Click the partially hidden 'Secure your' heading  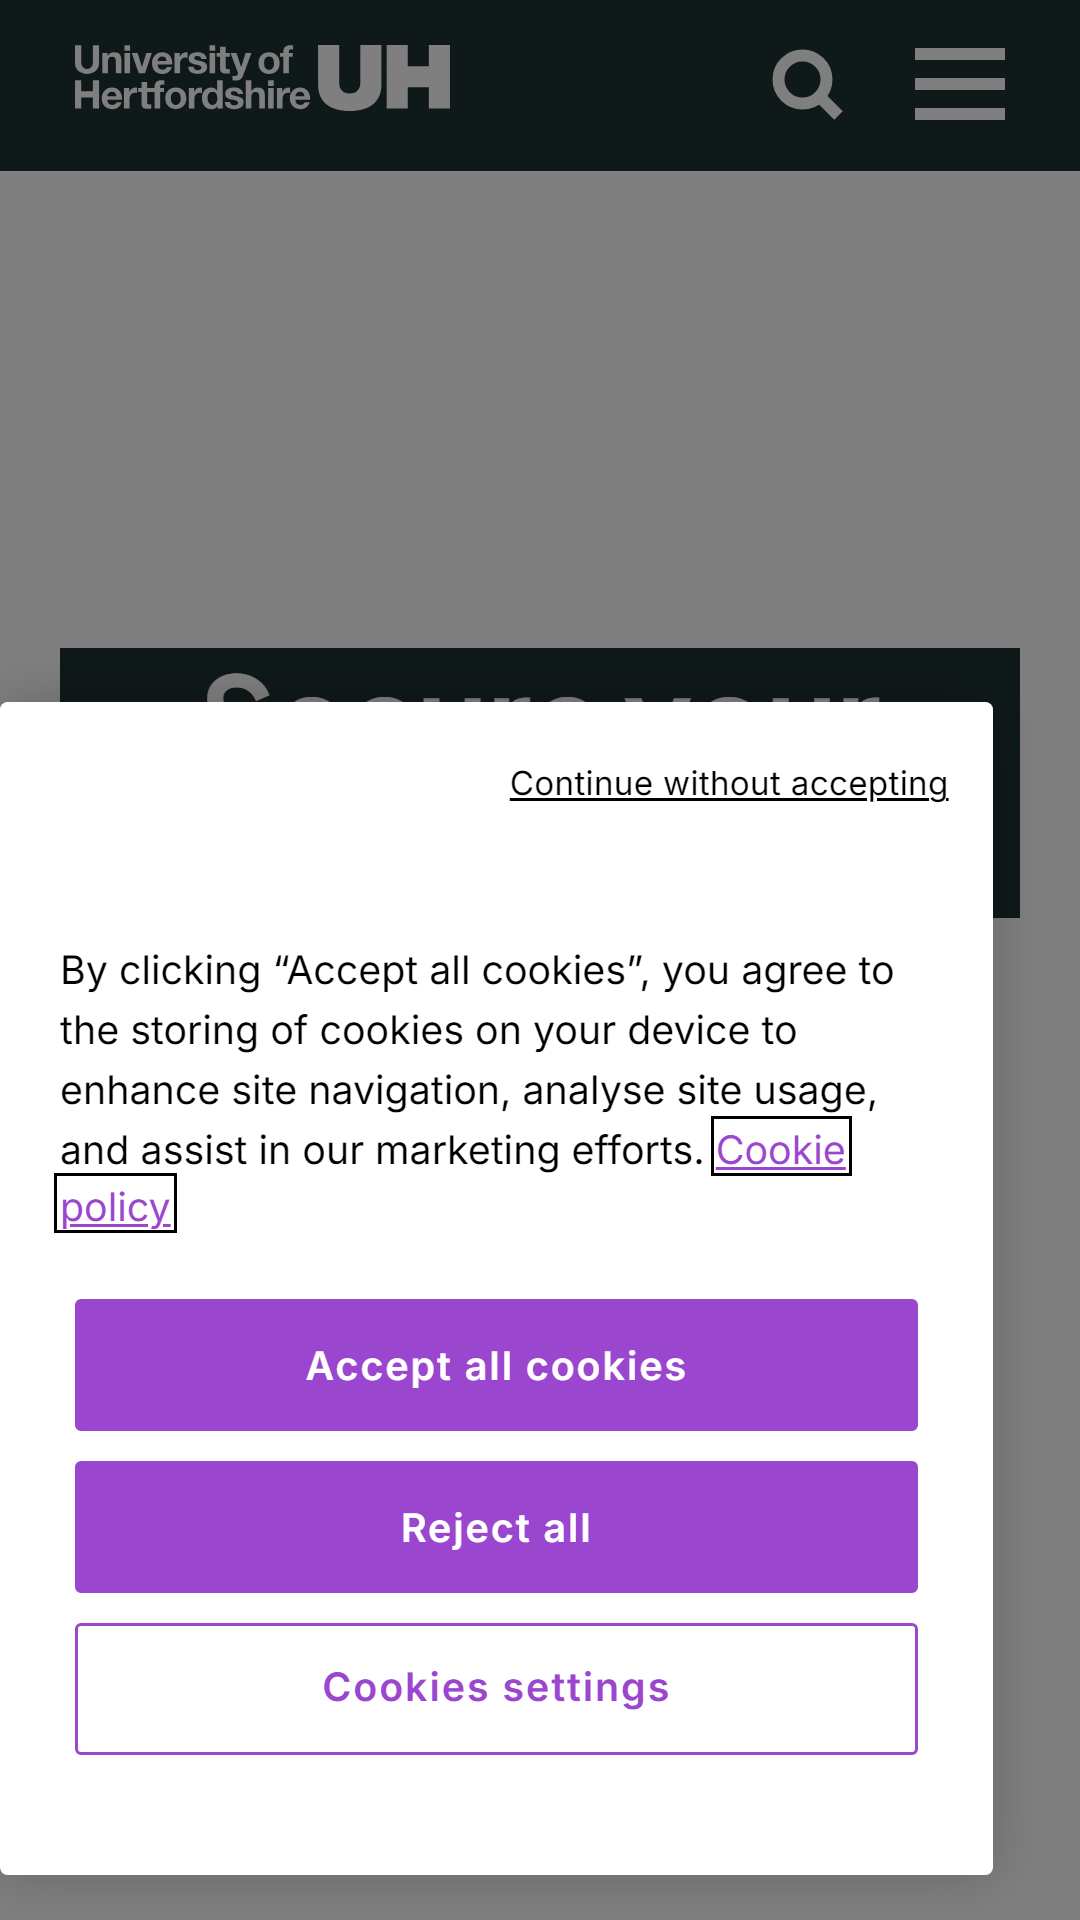click(540, 686)
